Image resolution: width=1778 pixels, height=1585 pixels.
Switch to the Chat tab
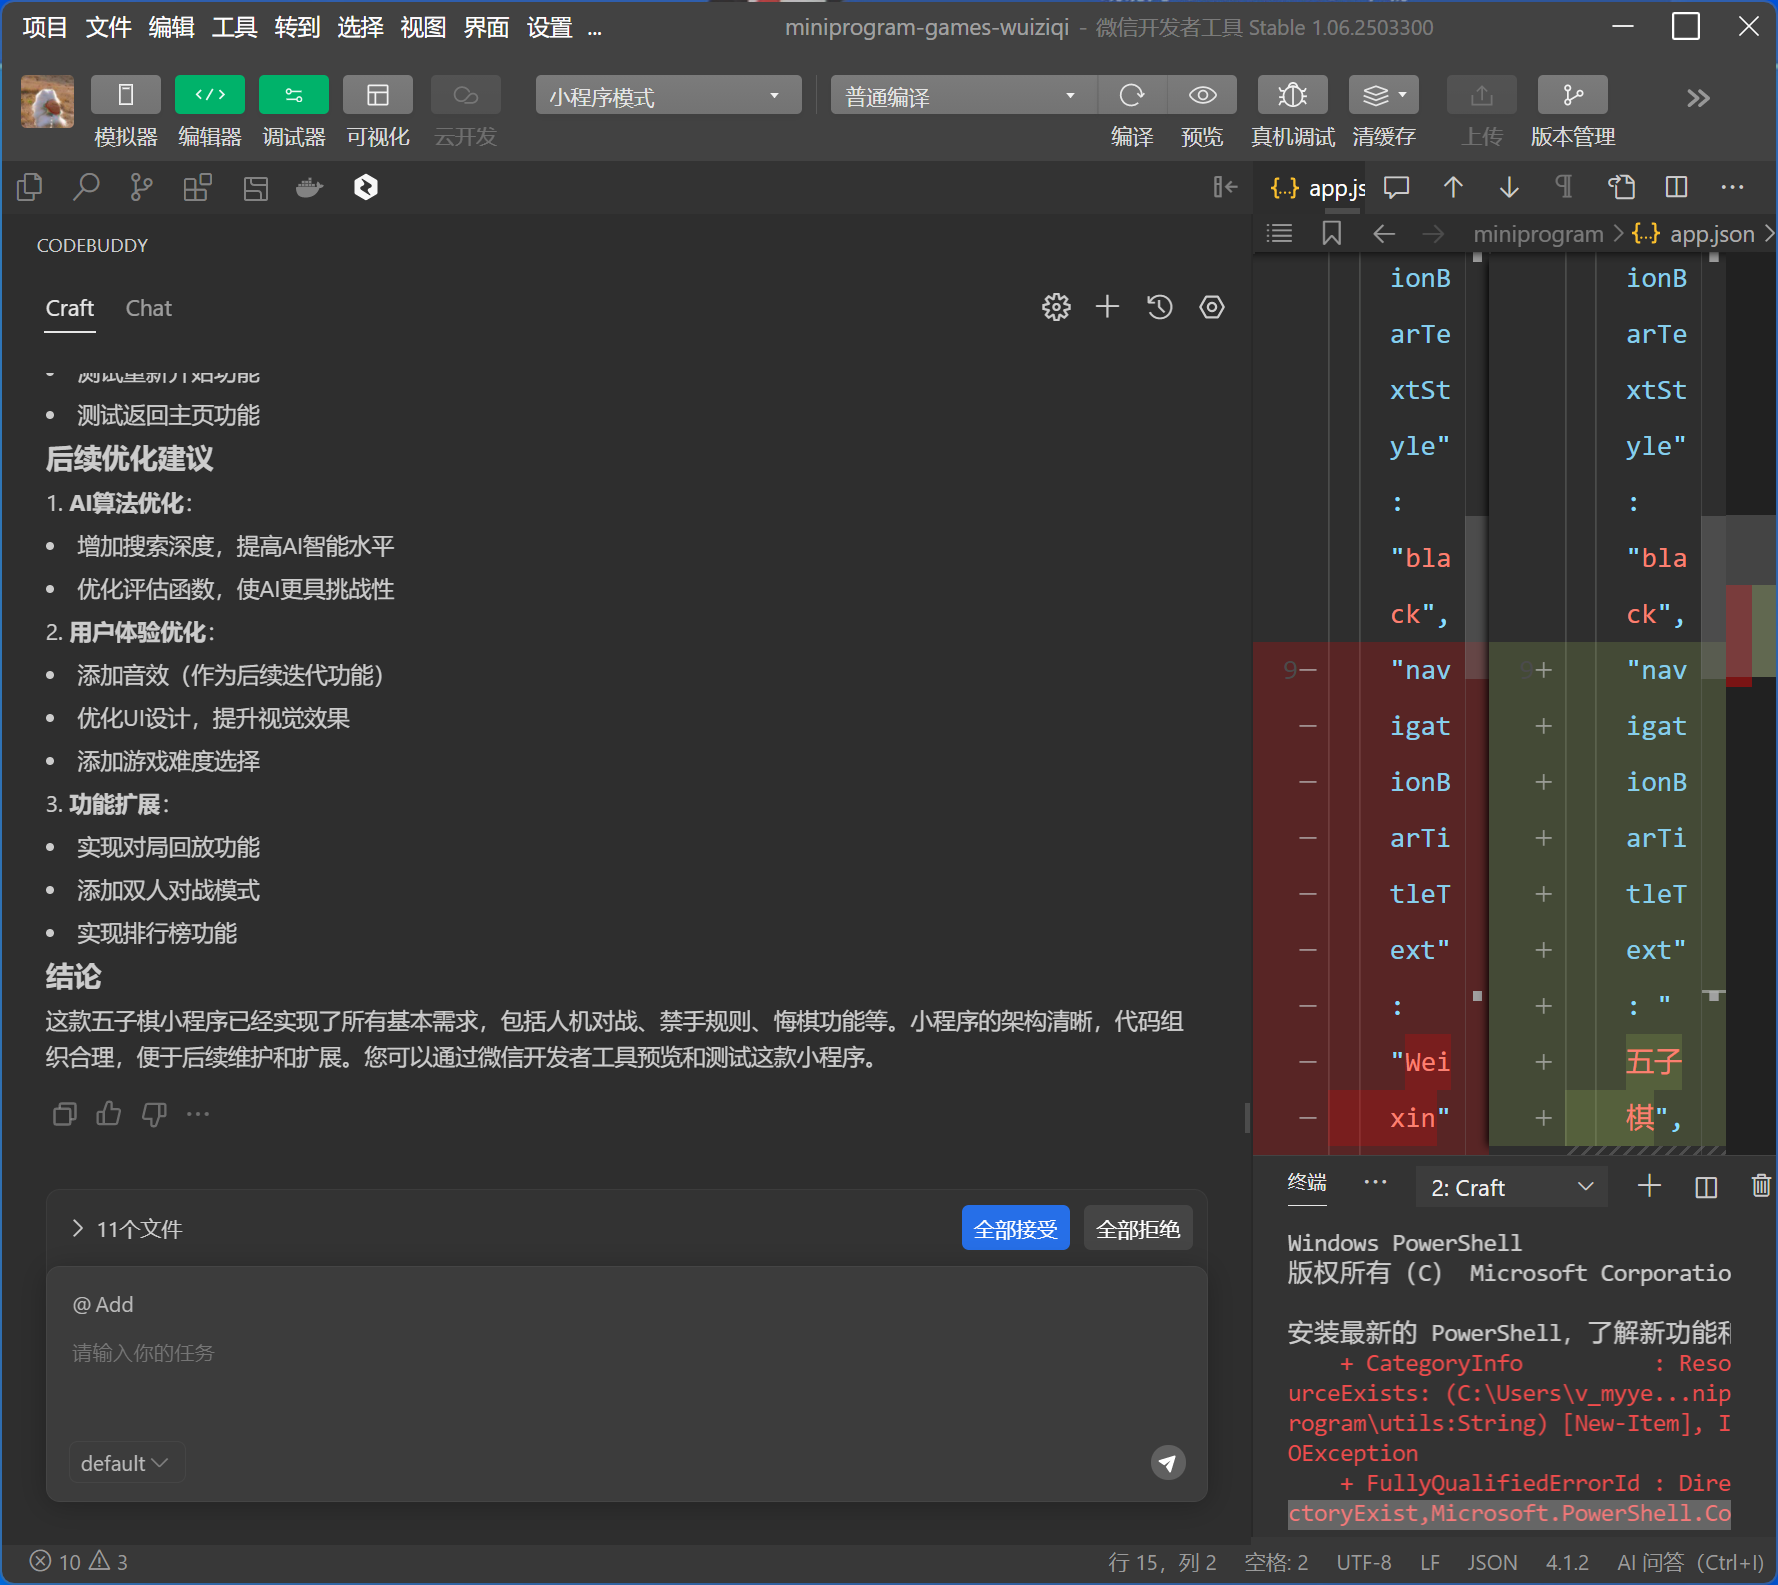pos(148,308)
